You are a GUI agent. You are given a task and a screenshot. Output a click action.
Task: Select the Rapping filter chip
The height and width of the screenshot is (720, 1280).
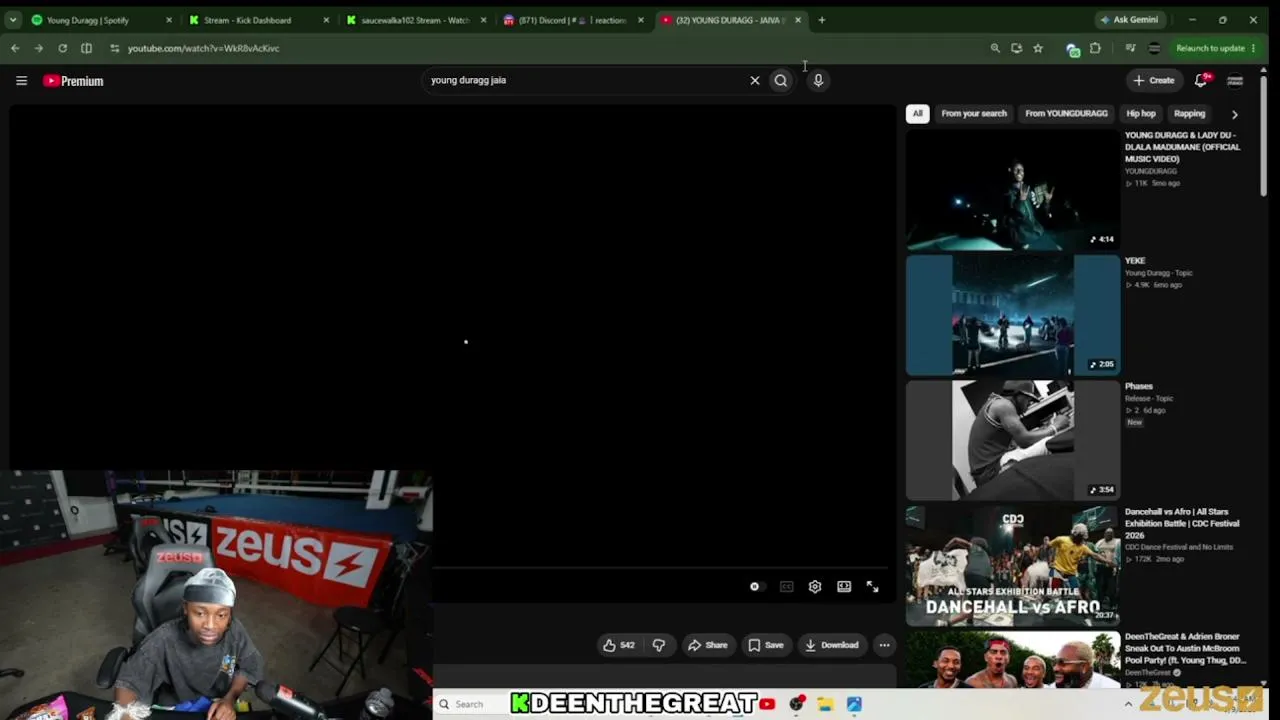pos(1189,114)
